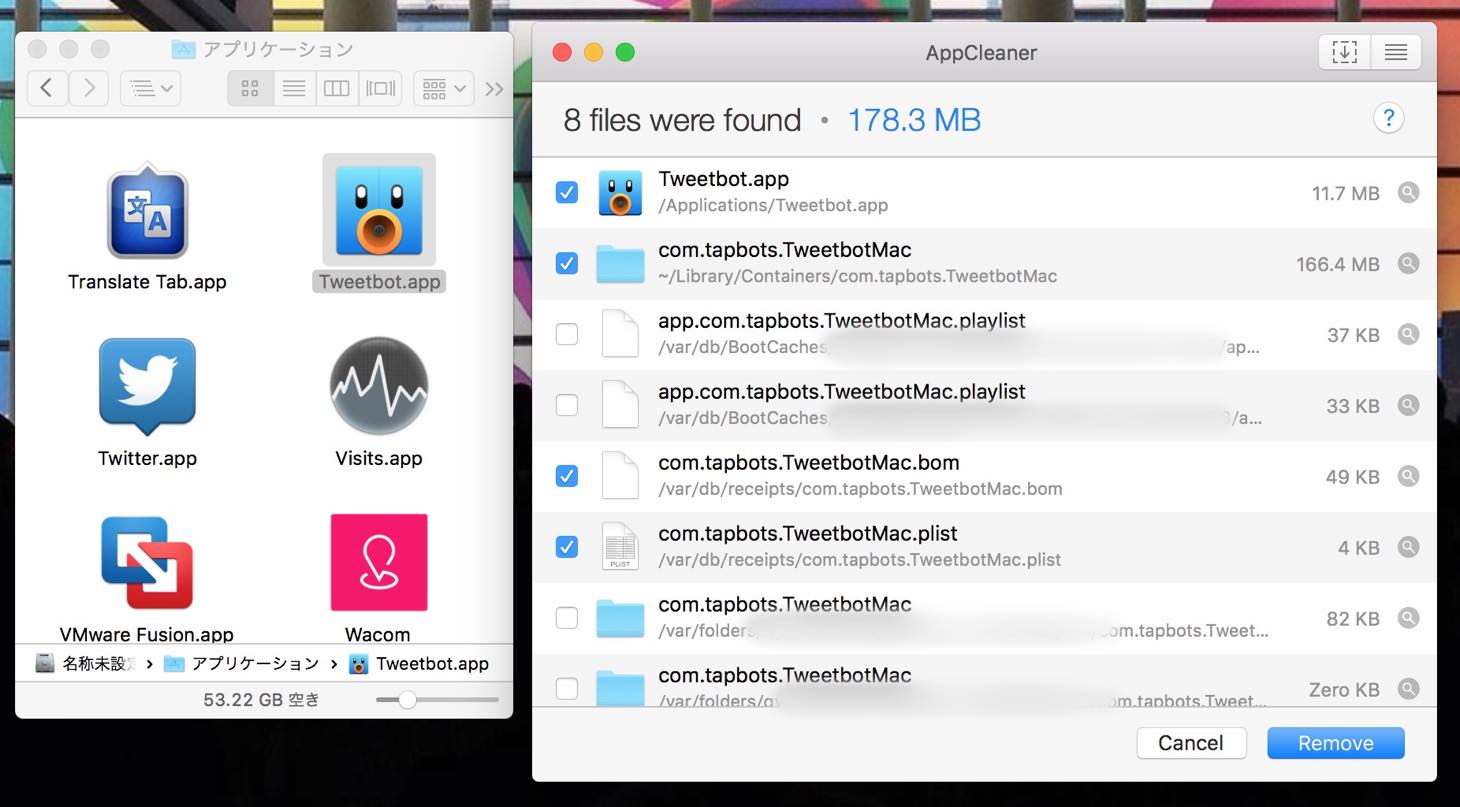
Task: Click magnifier icon on the 166.4 MB row
Action: click(x=1408, y=264)
